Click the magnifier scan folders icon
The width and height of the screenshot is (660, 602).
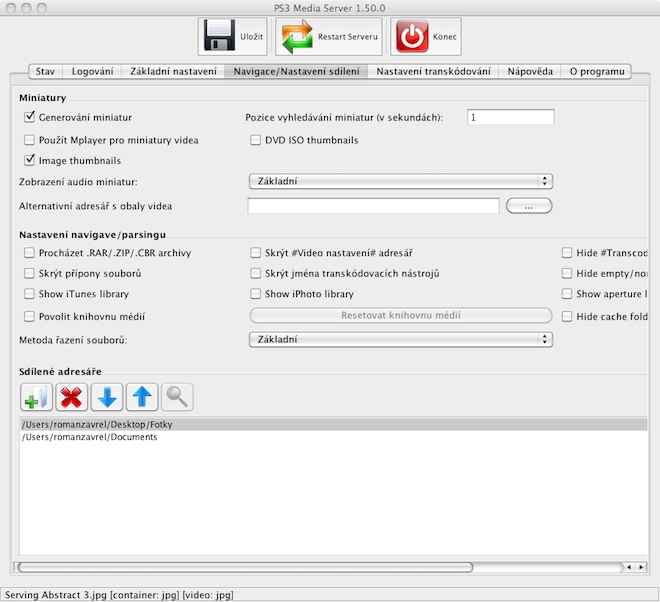(177, 397)
